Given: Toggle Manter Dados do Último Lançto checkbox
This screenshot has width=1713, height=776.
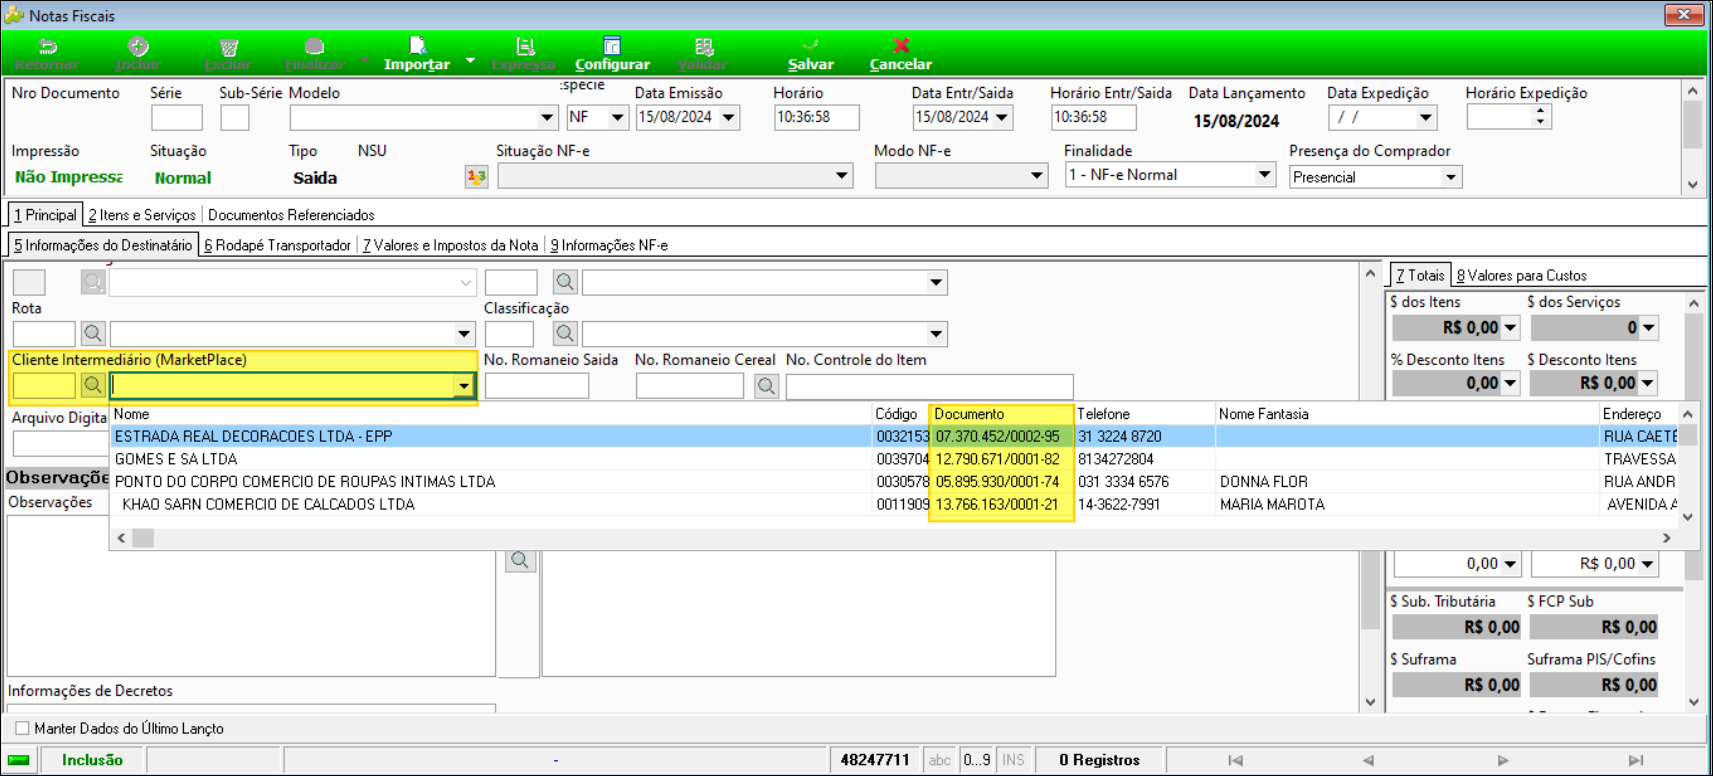Looking at the screenshot, I should [x=22, y=728].
